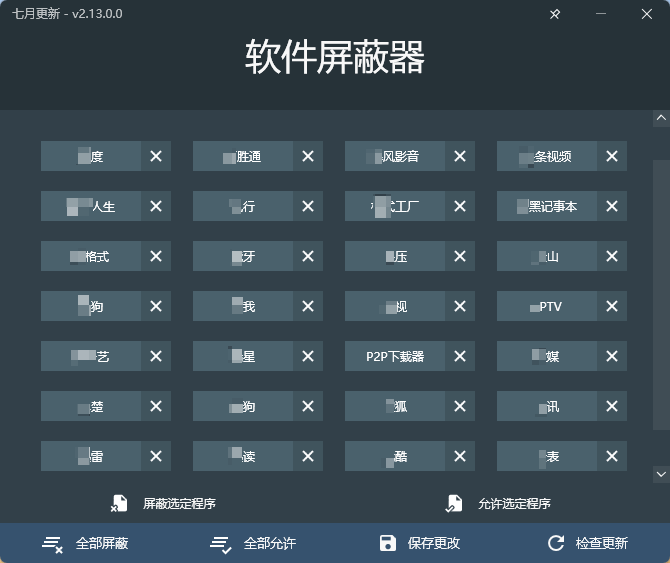Toggle the X next to 黑记事本
This screenshot has height=563, width=670.
click(612, 206)
